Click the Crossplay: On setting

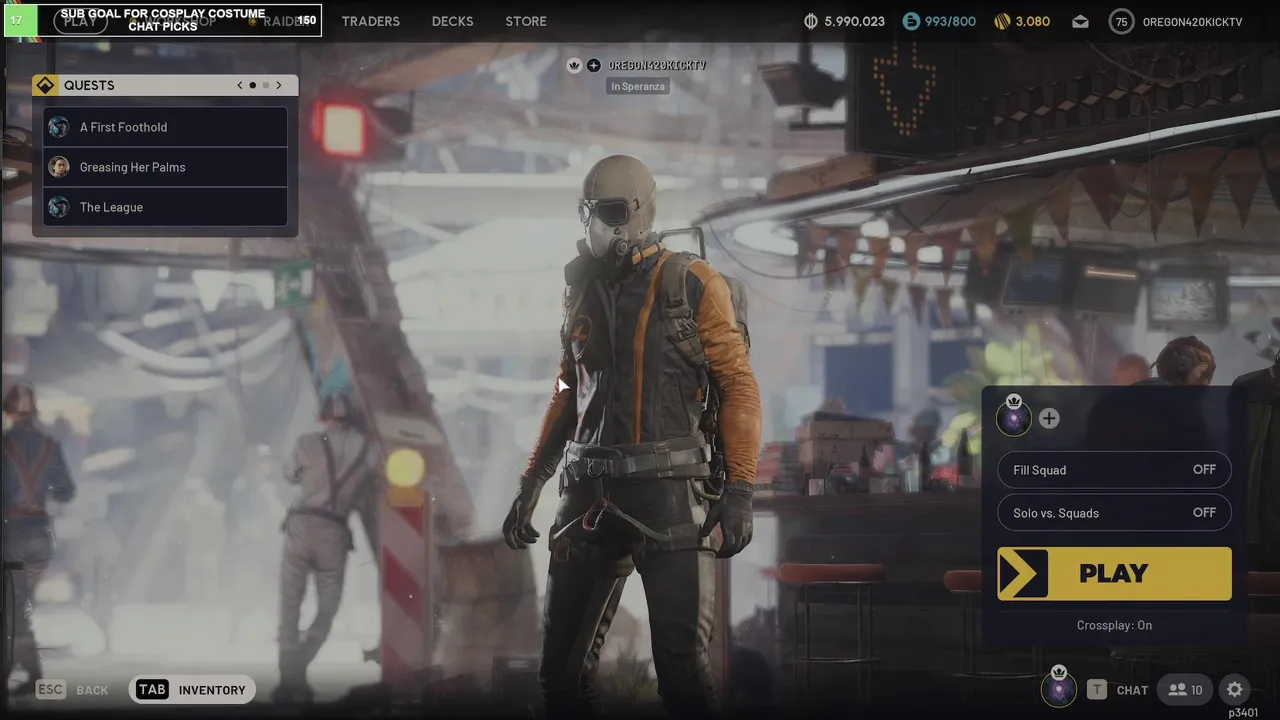pyautogui.click(x=1114, y=625)
